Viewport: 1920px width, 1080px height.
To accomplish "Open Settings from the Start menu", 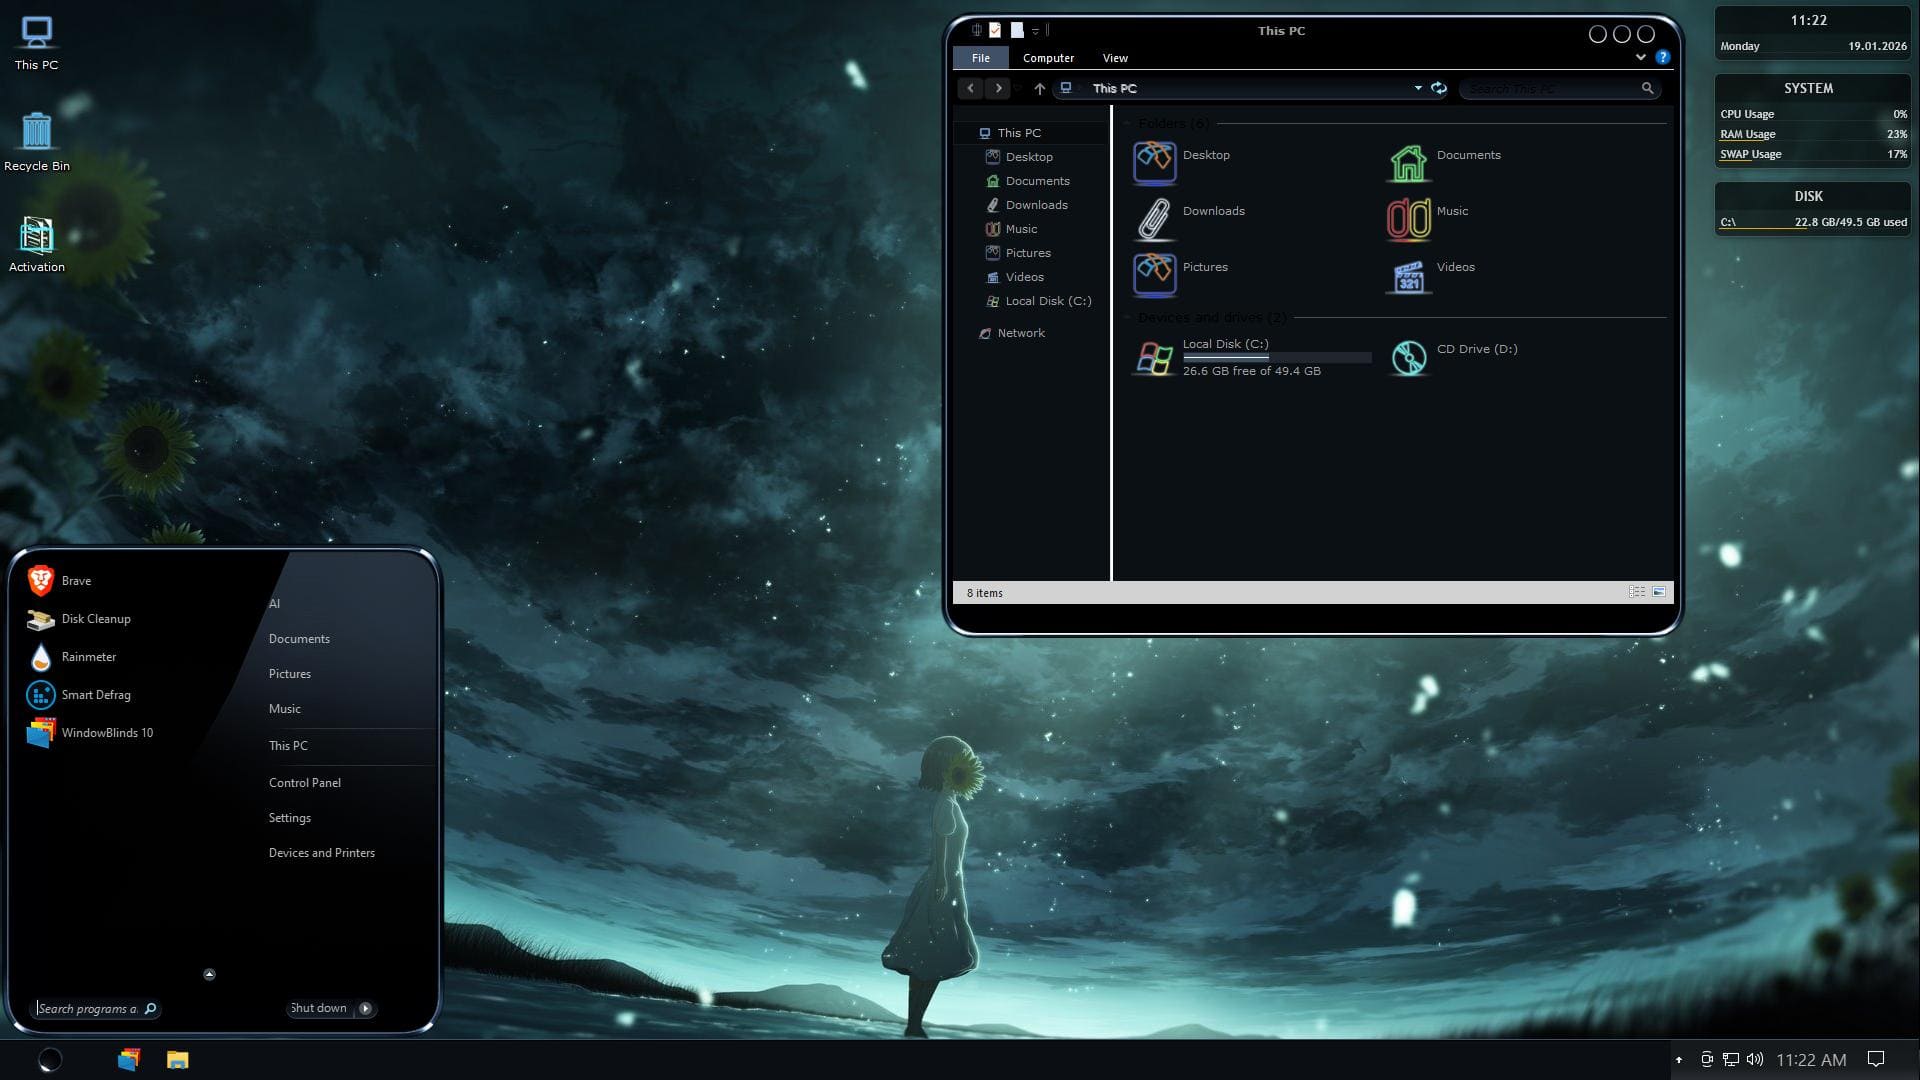I will 290,818.
